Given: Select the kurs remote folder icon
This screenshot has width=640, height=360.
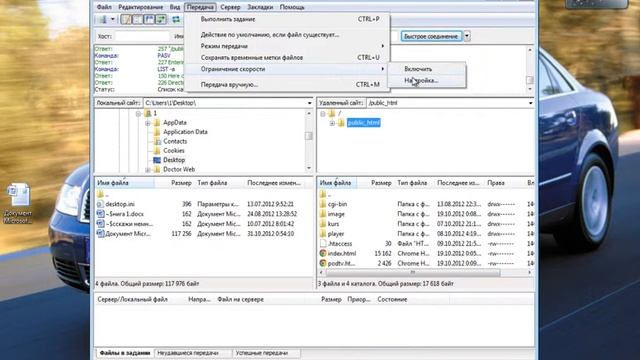Looking at the screenshot, I should [323, 224].
